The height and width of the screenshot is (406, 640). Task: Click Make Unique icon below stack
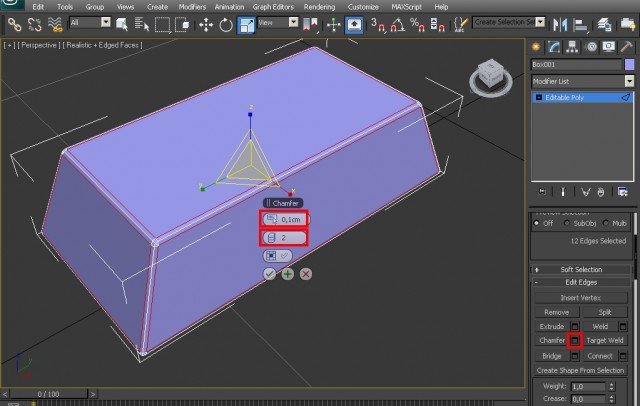pos(585,191)
